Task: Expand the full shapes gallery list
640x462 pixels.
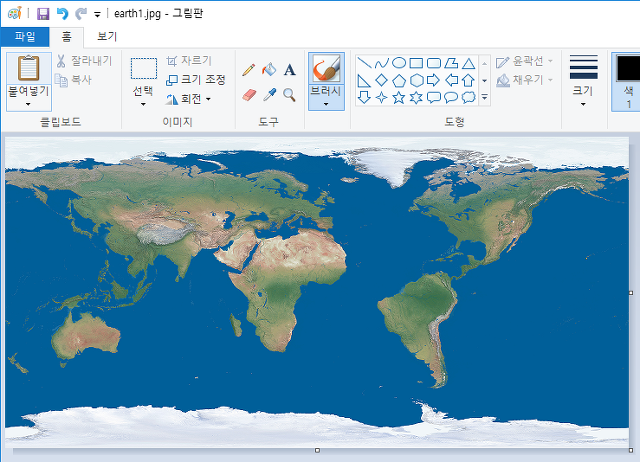Action: pos(484,98)
